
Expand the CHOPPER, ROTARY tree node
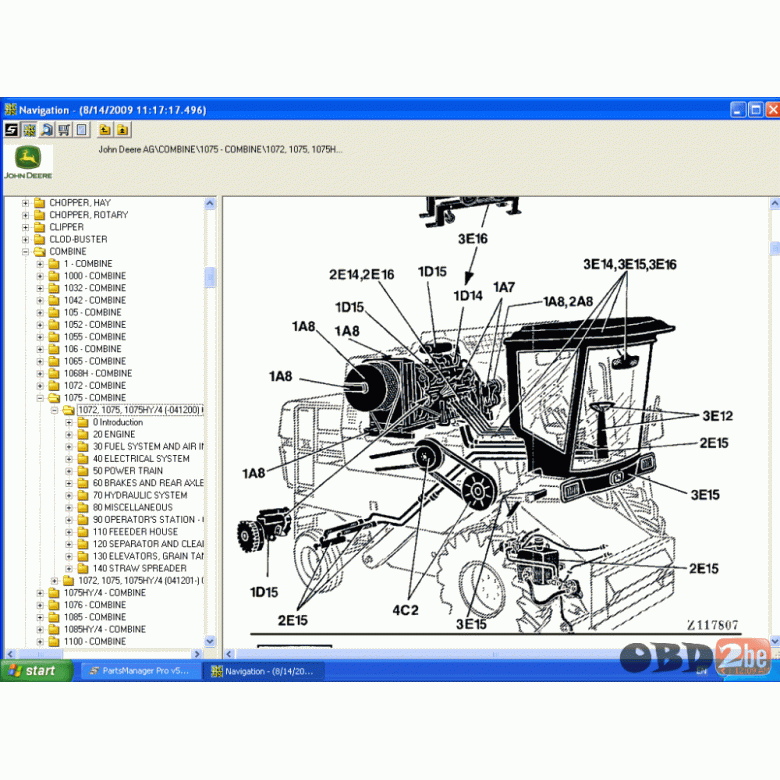coord(25,215)
